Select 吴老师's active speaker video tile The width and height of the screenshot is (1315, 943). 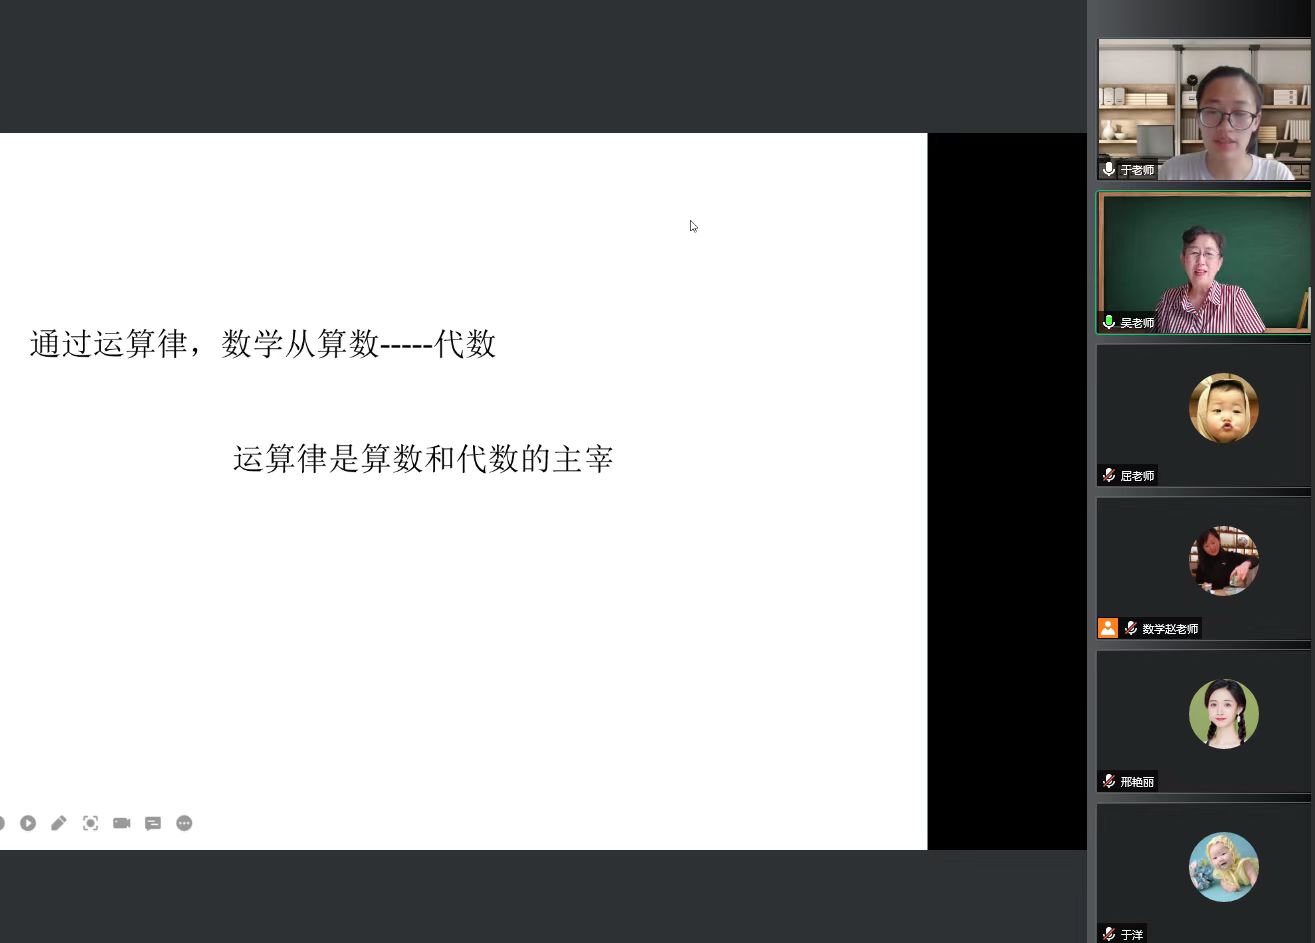click(x=1204, y=262)
